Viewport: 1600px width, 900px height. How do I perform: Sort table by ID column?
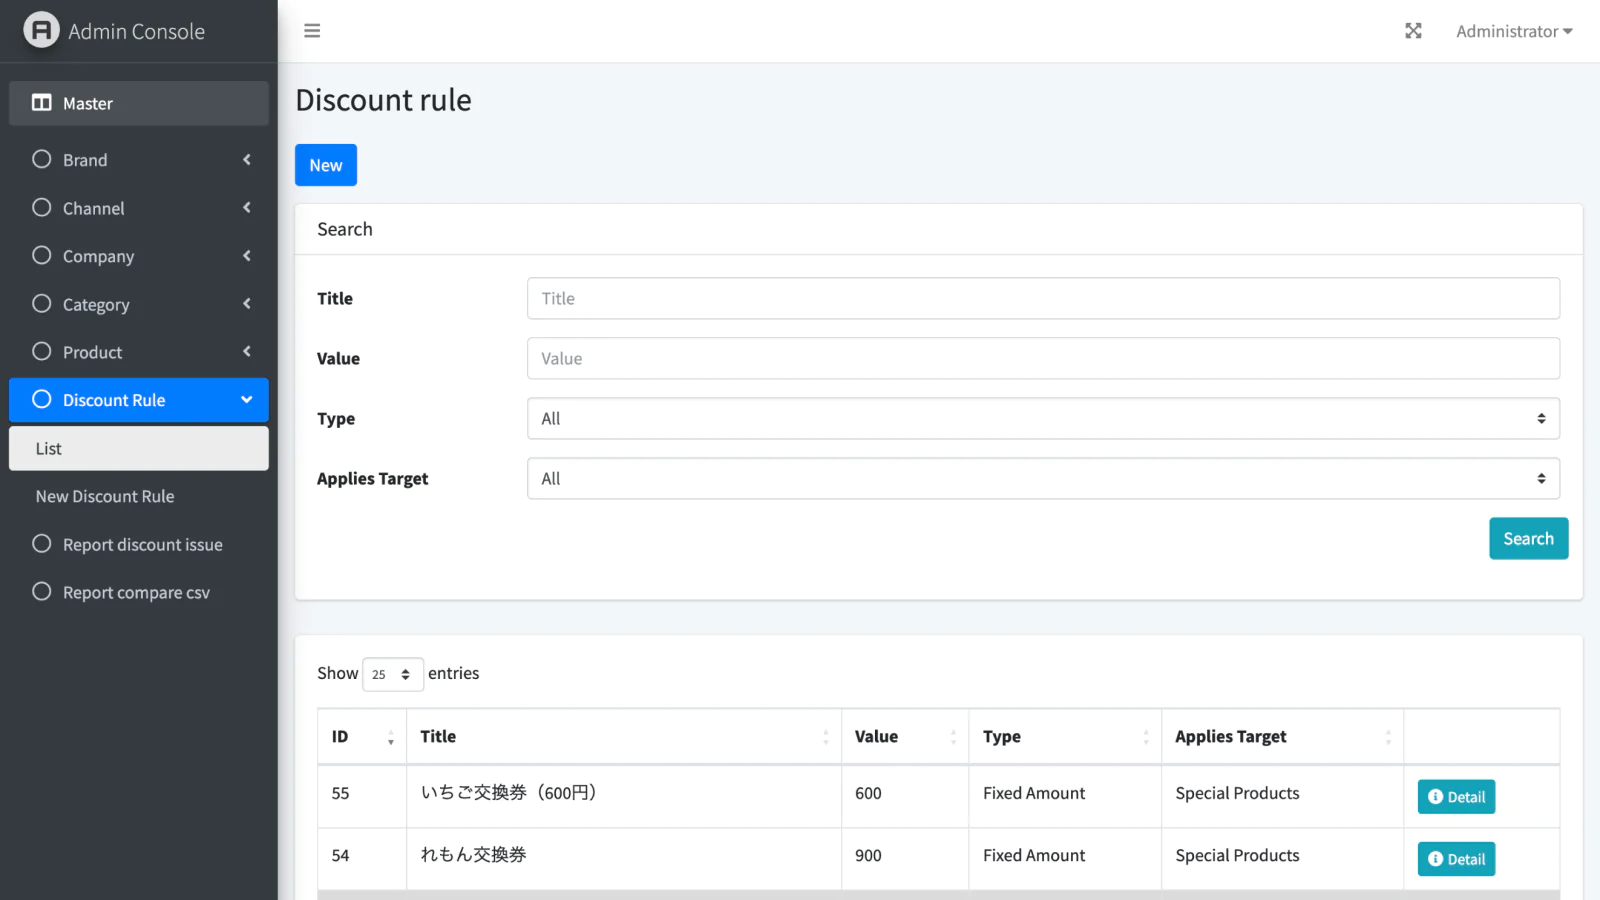(362, 736)
